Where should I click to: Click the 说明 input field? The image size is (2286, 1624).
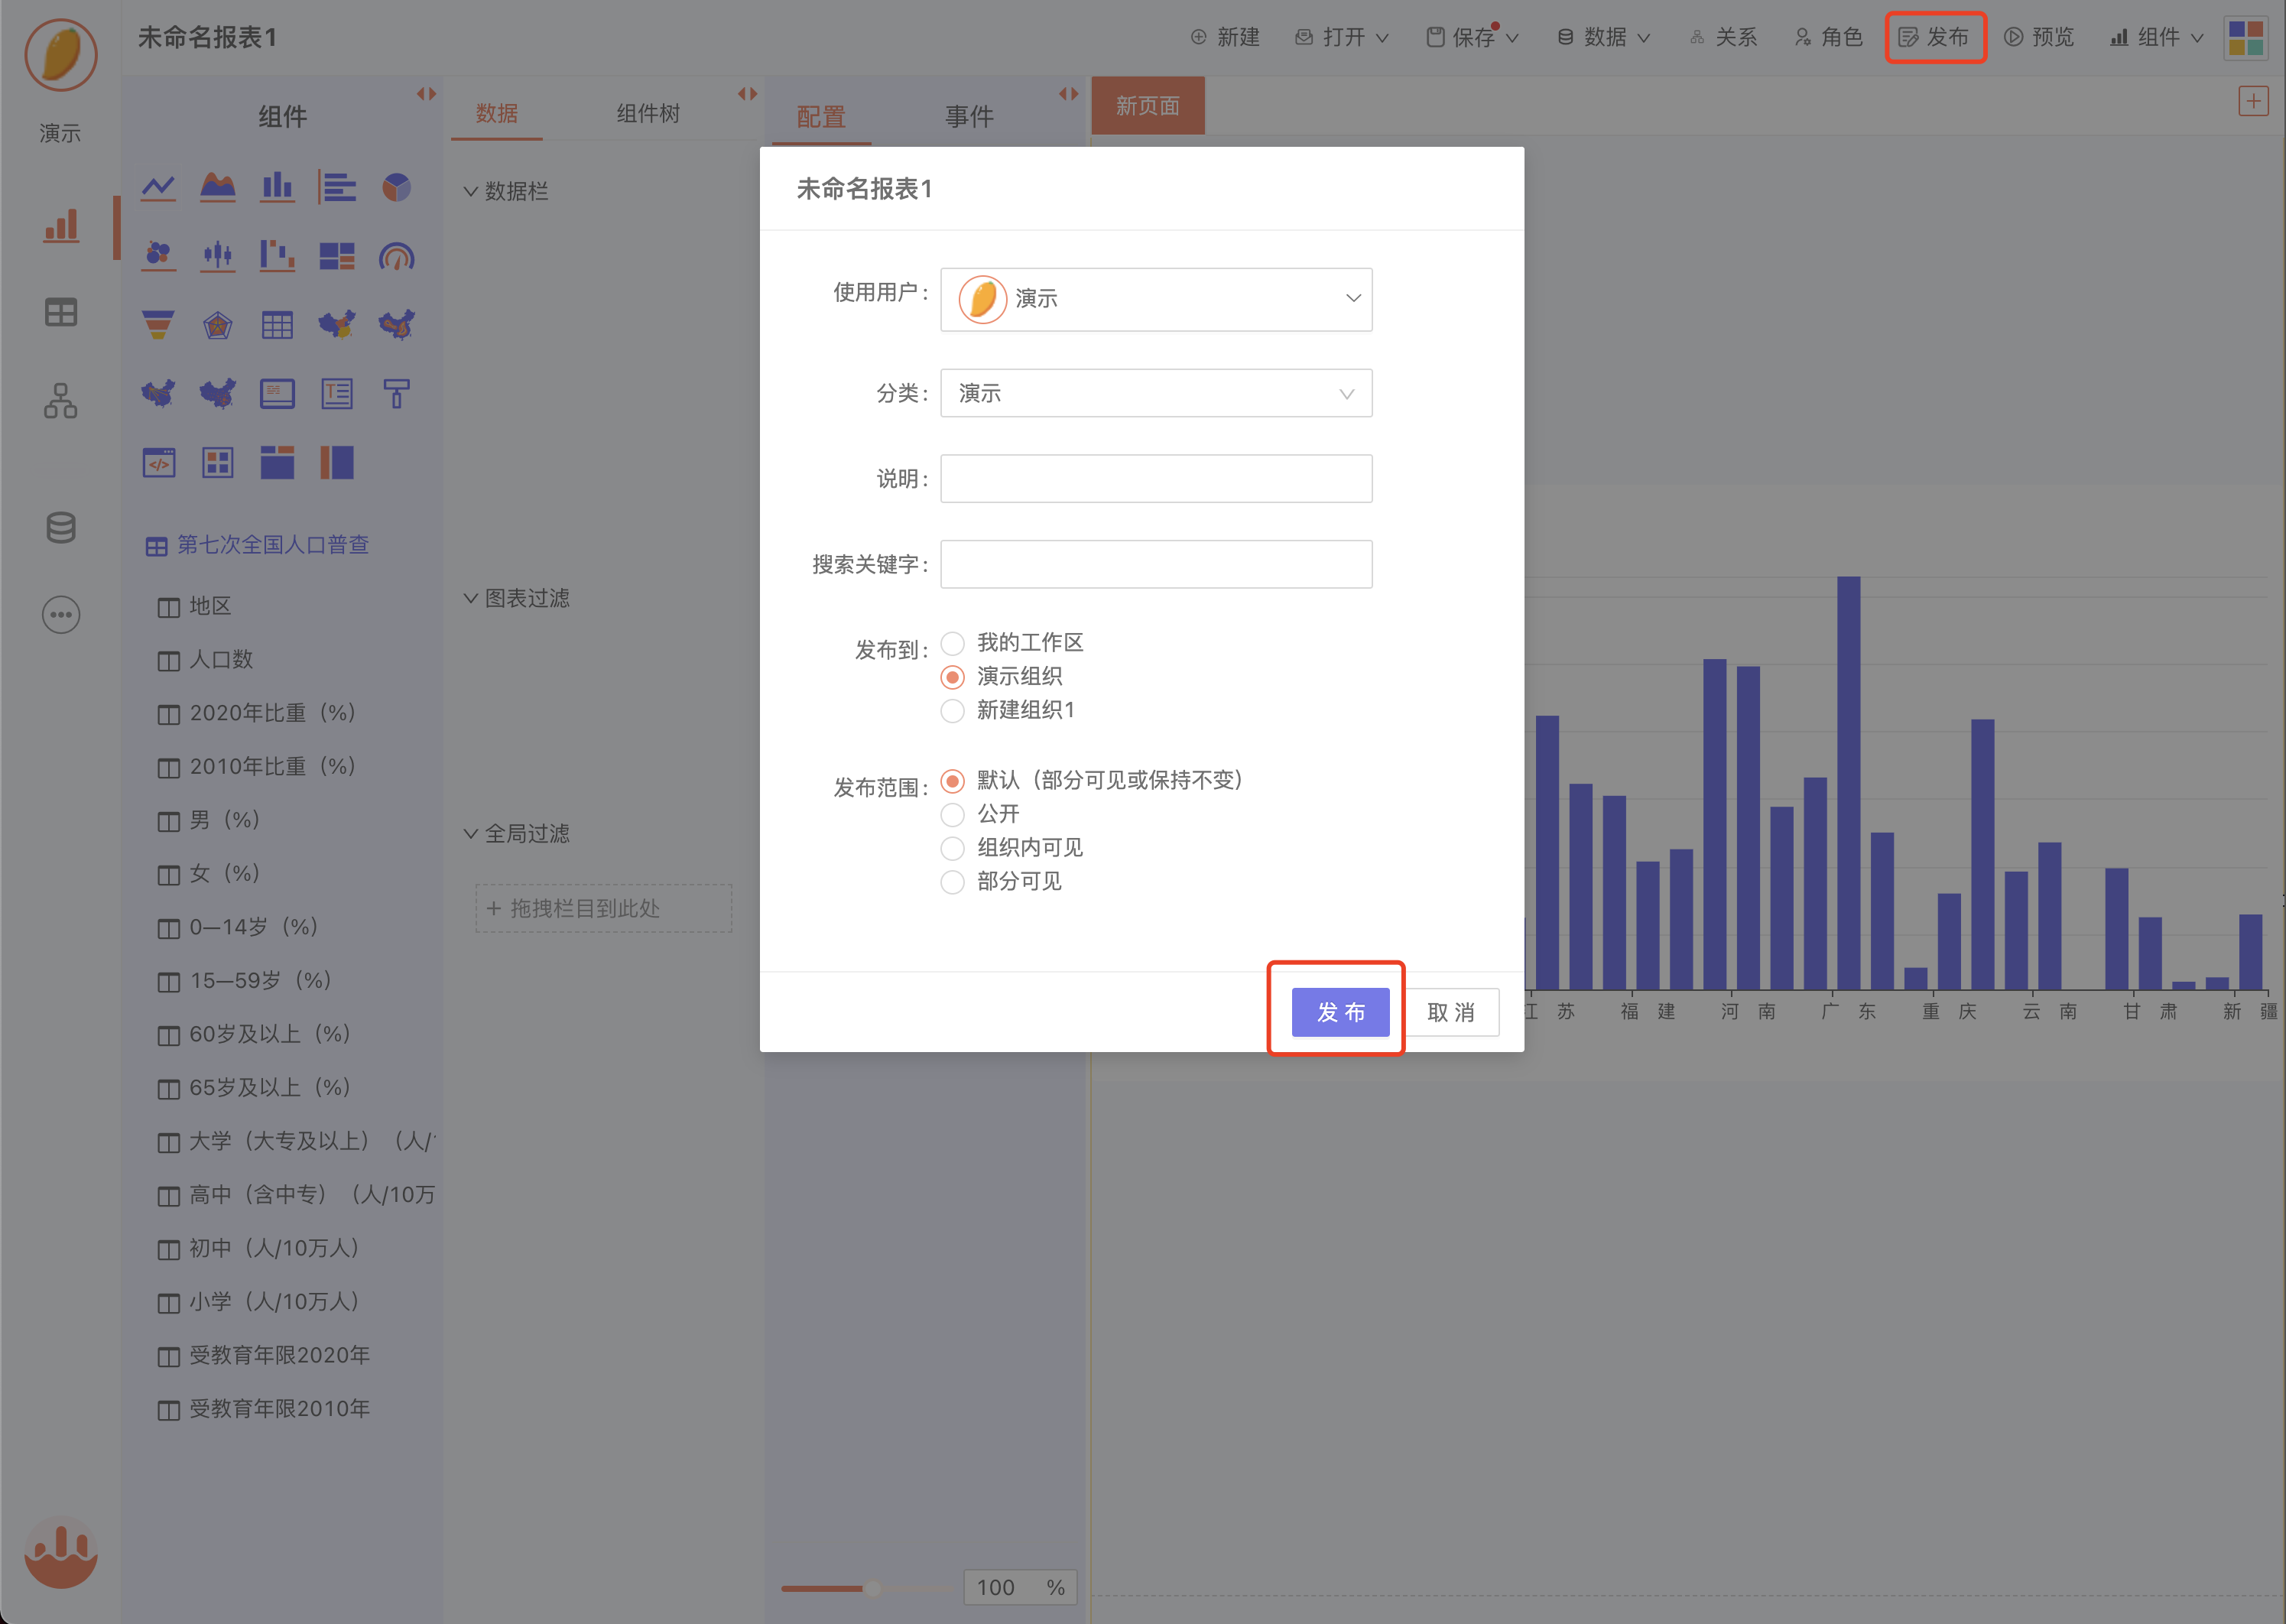[1156, 479]
